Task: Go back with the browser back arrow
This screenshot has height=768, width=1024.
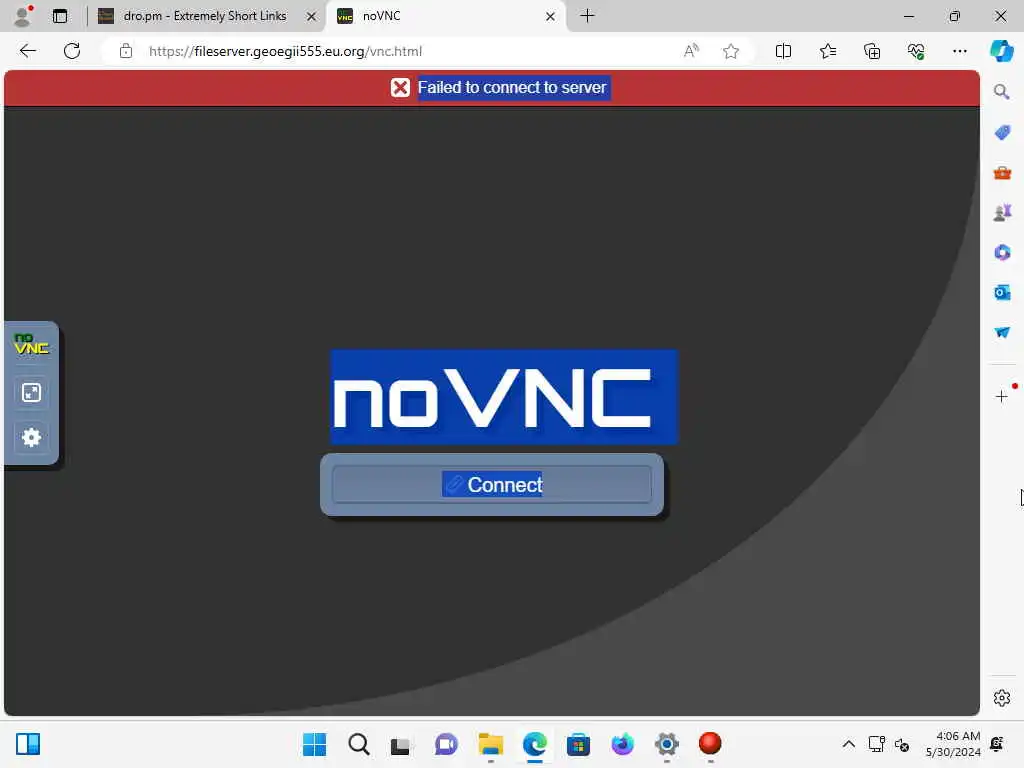Action: tap(27, 51)
